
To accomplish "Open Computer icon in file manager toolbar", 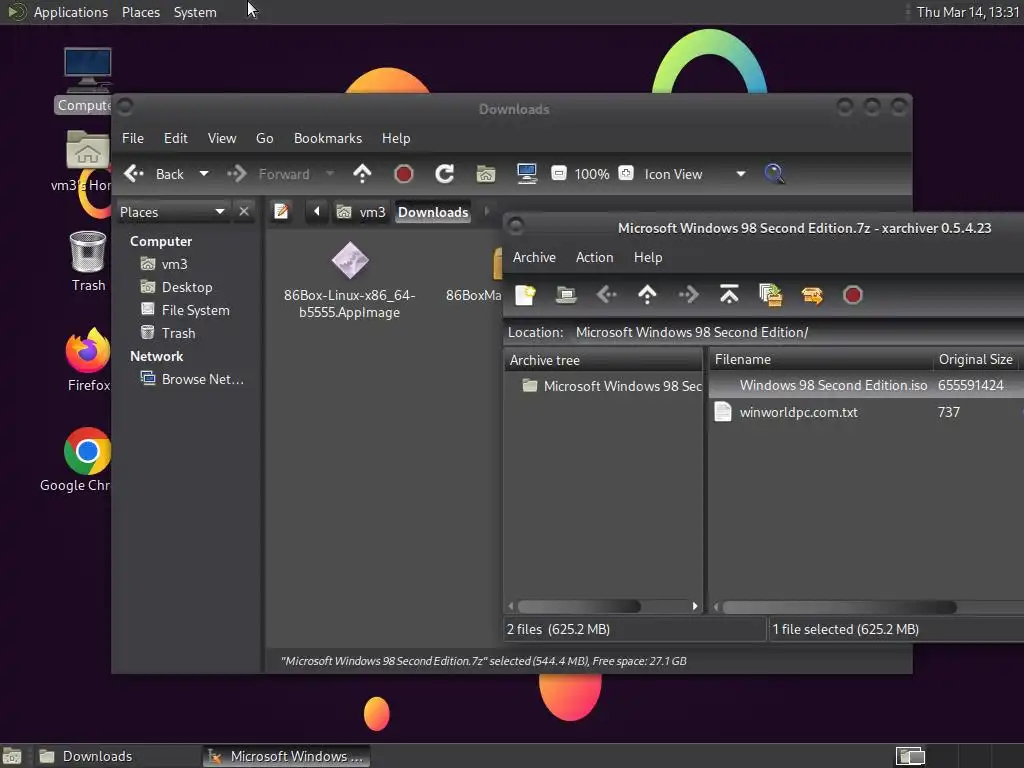I will pyautogui.click(x=526, y=174).
